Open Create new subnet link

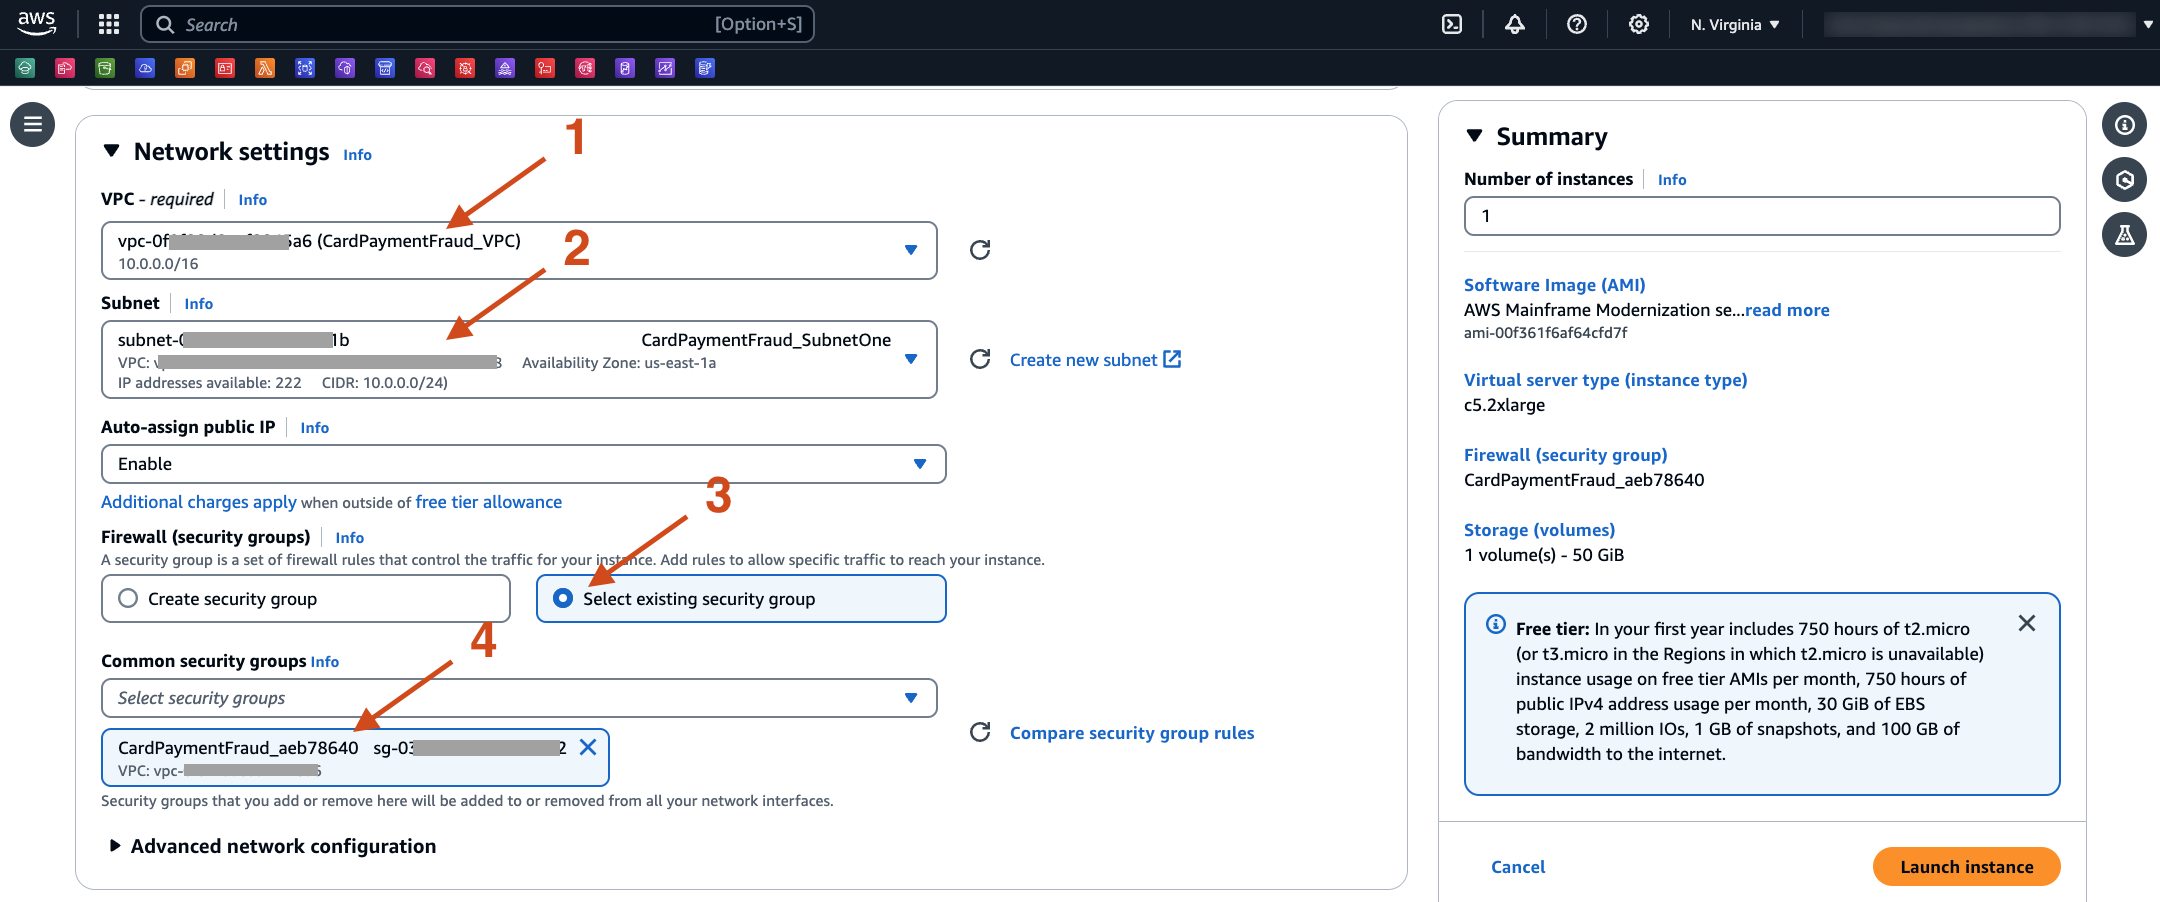pos(1095,359)
